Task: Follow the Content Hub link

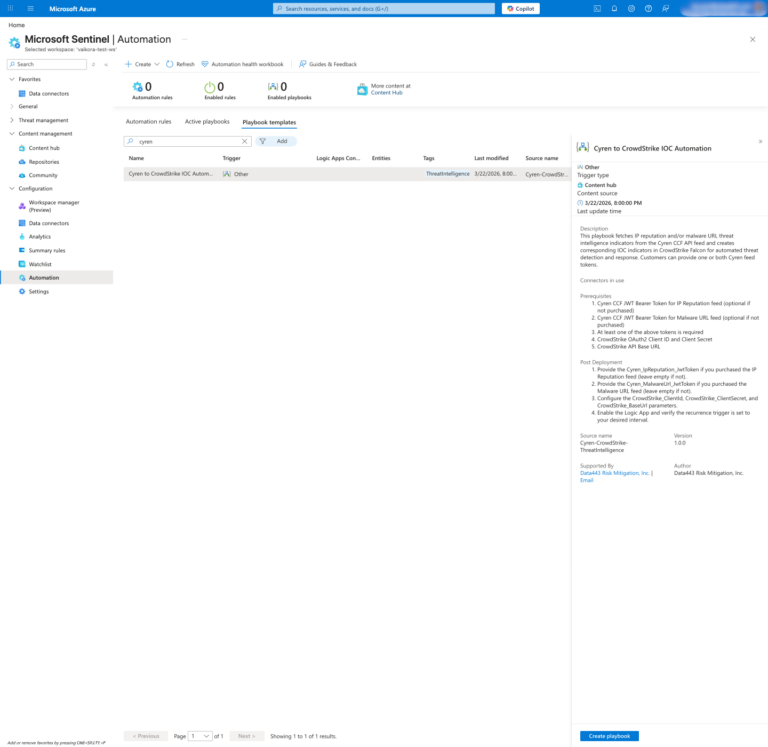Action: pos(386,93)
